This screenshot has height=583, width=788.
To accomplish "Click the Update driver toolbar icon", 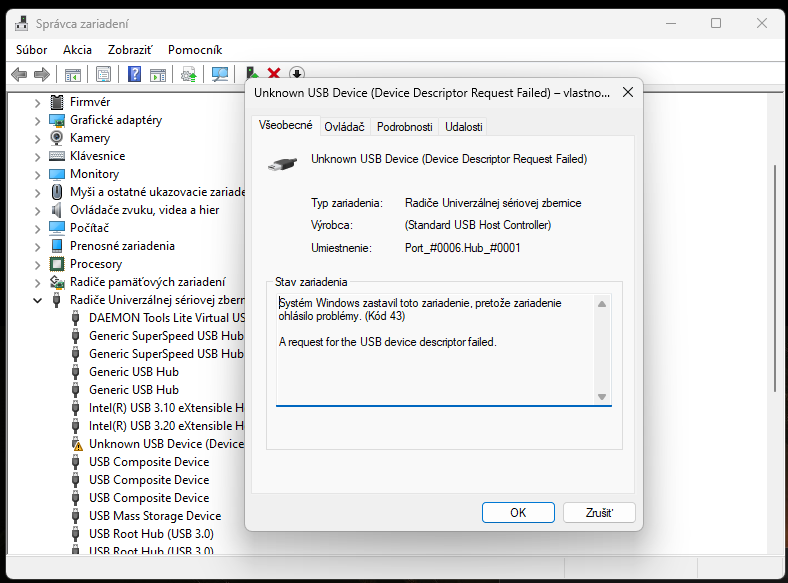I will (x=188, y=74).
